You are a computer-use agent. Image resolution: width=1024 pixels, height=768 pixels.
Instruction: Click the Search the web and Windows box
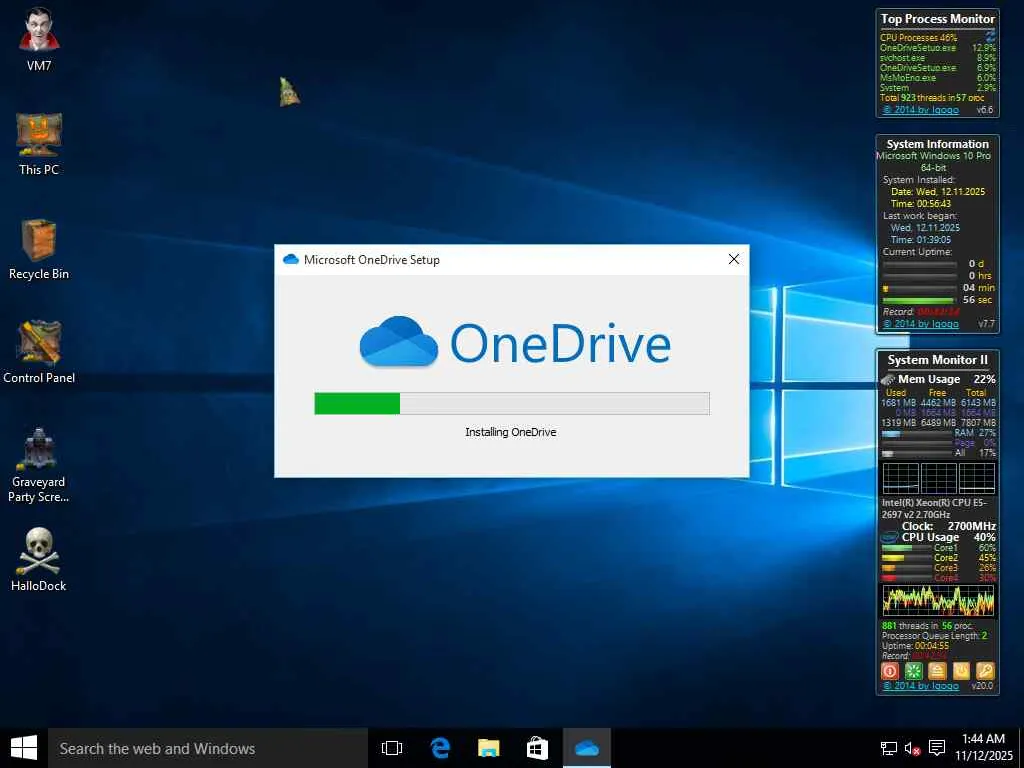[x=208, y=748]
